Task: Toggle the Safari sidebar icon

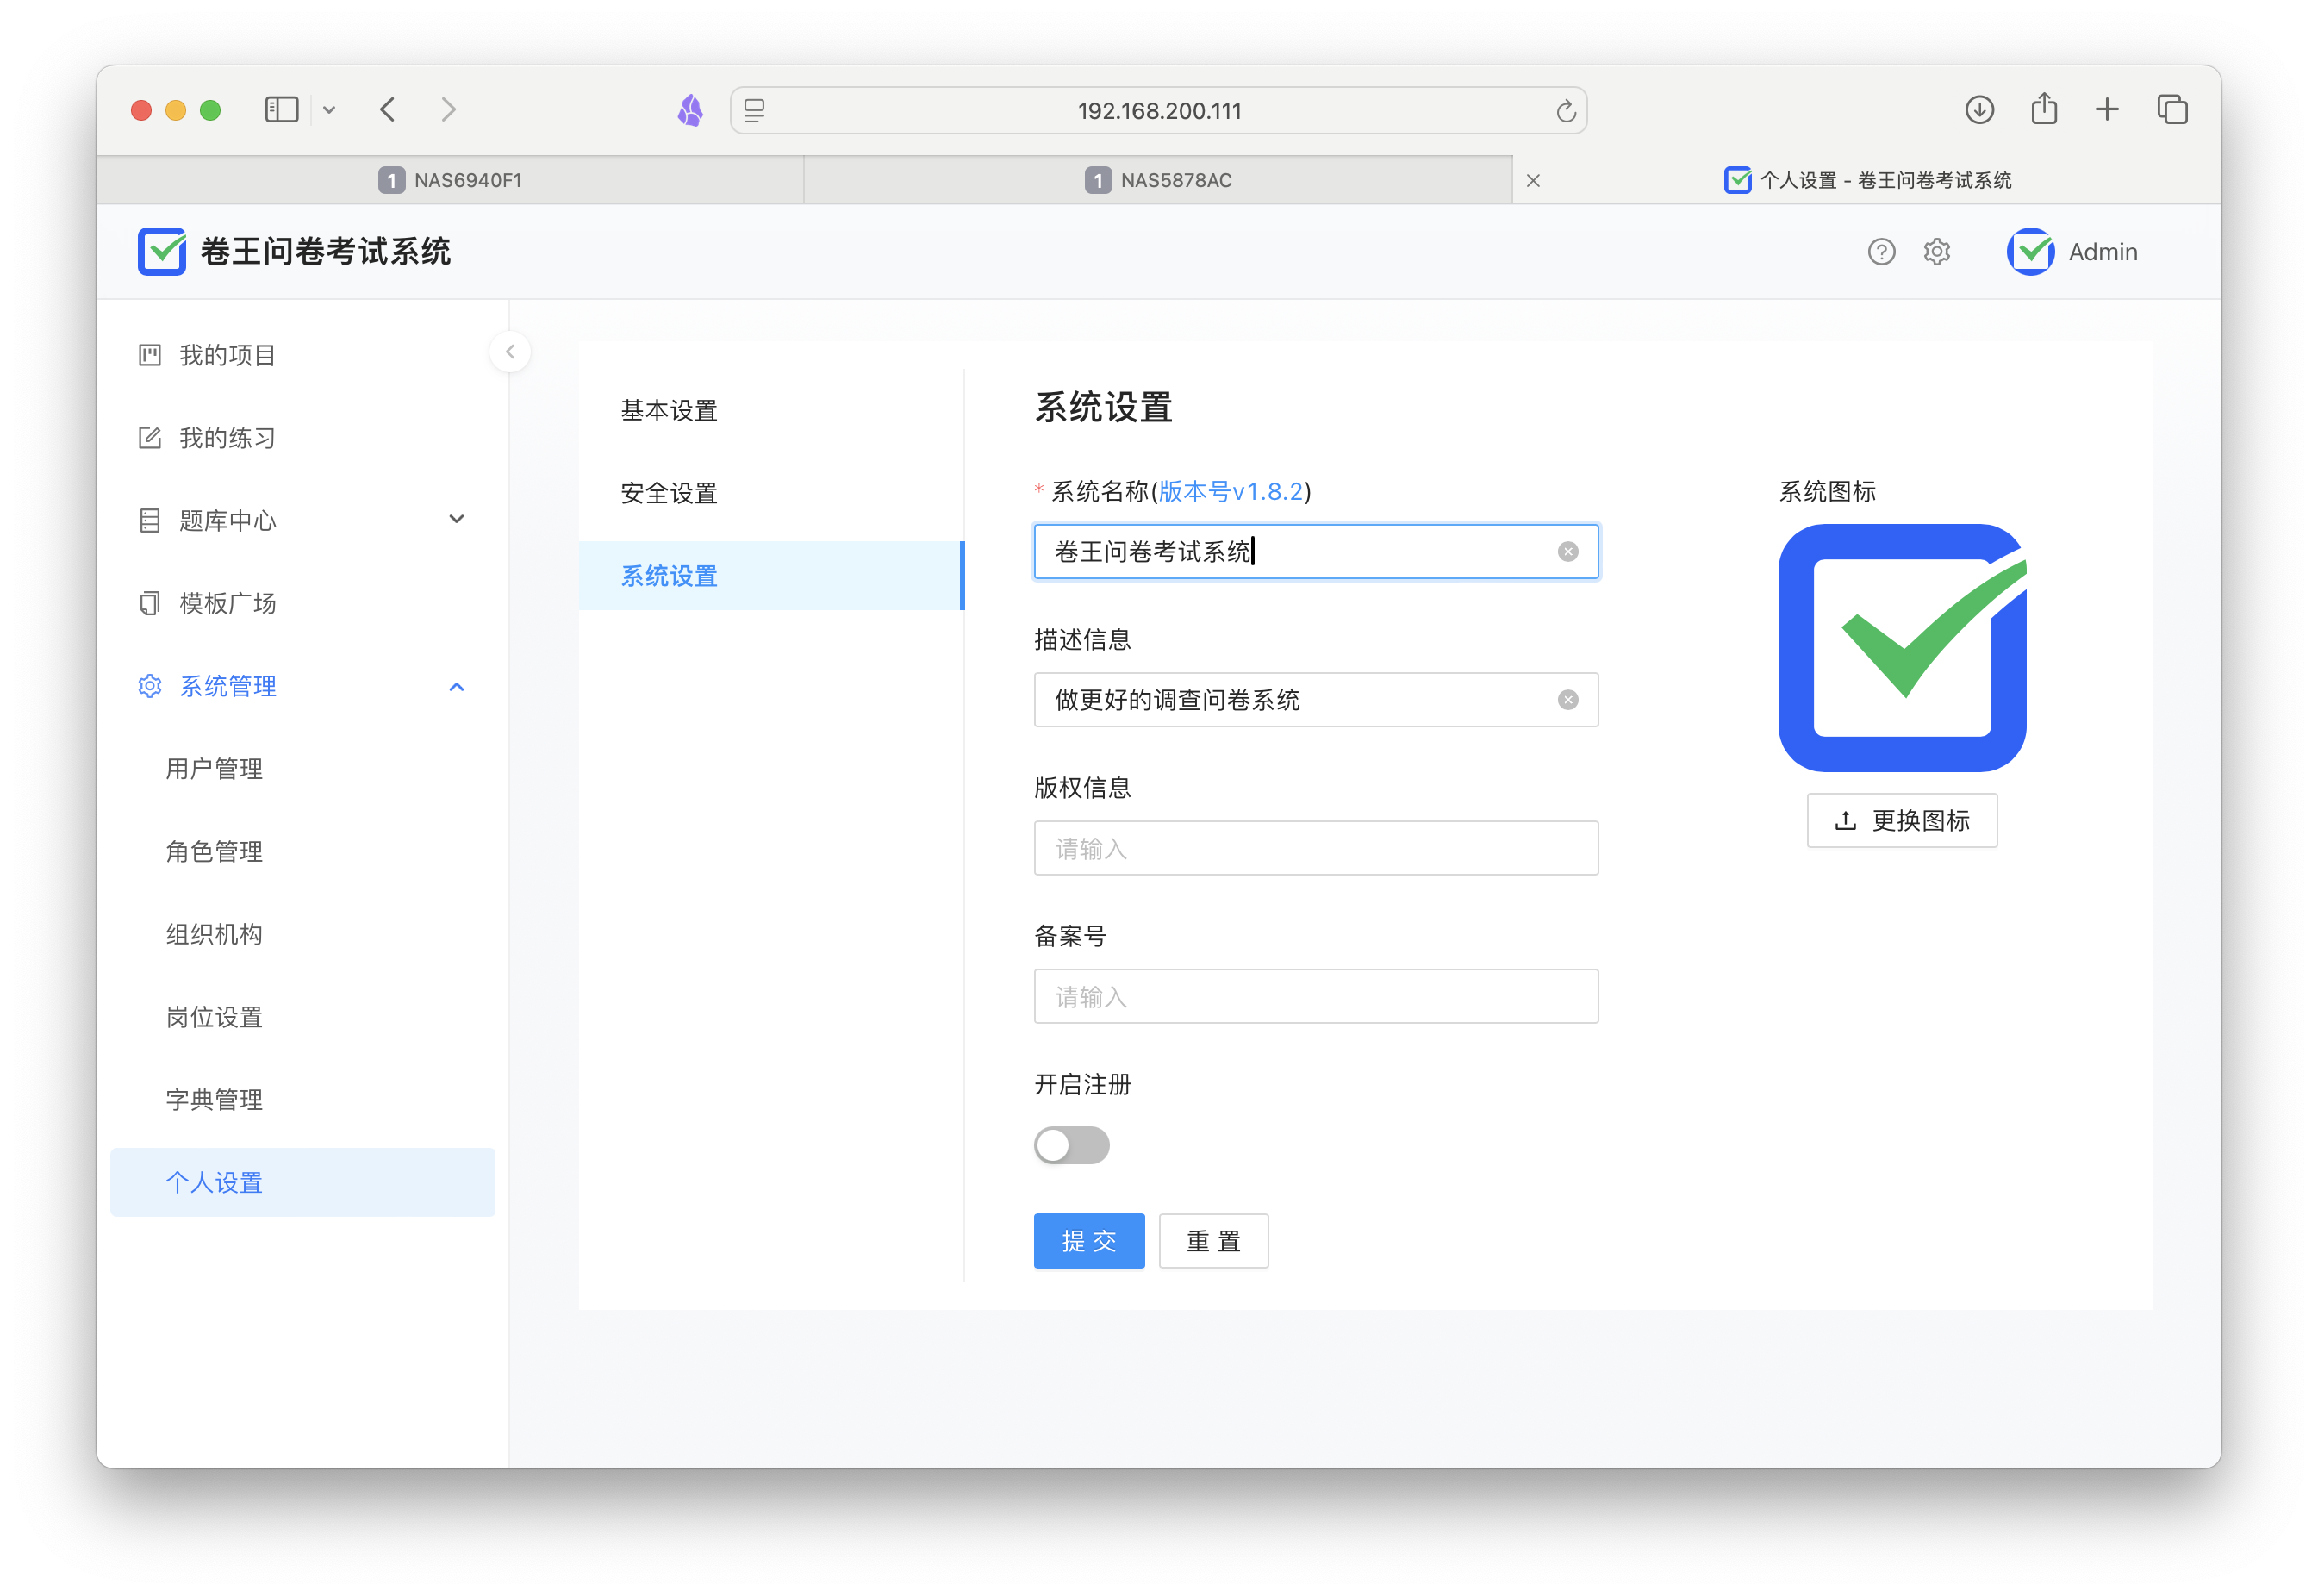Action: 282,110
